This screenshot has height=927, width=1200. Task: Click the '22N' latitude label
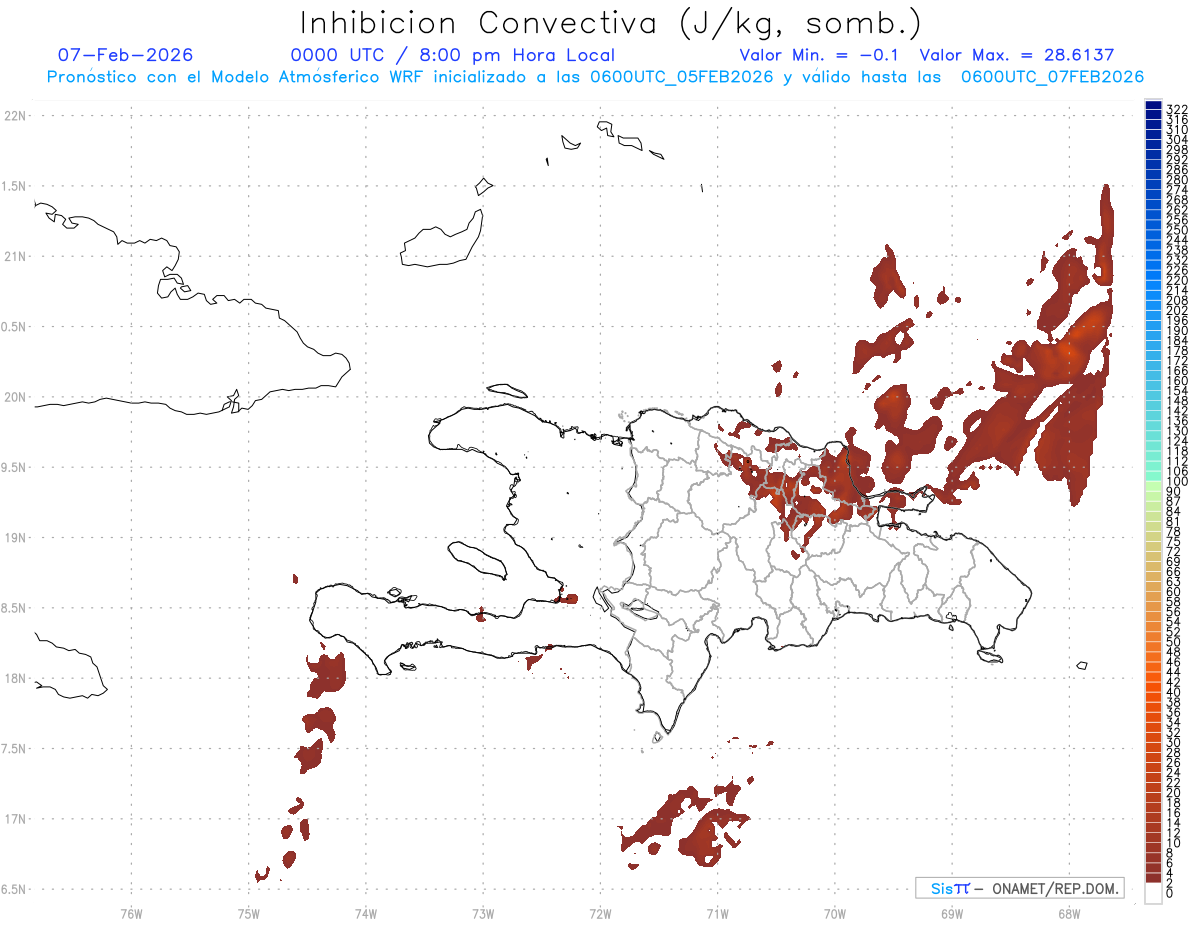15,115
